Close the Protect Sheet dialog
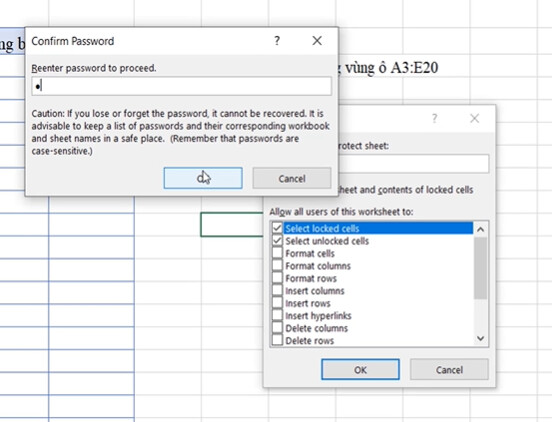552x422 pixels. (x=475, y=118)
